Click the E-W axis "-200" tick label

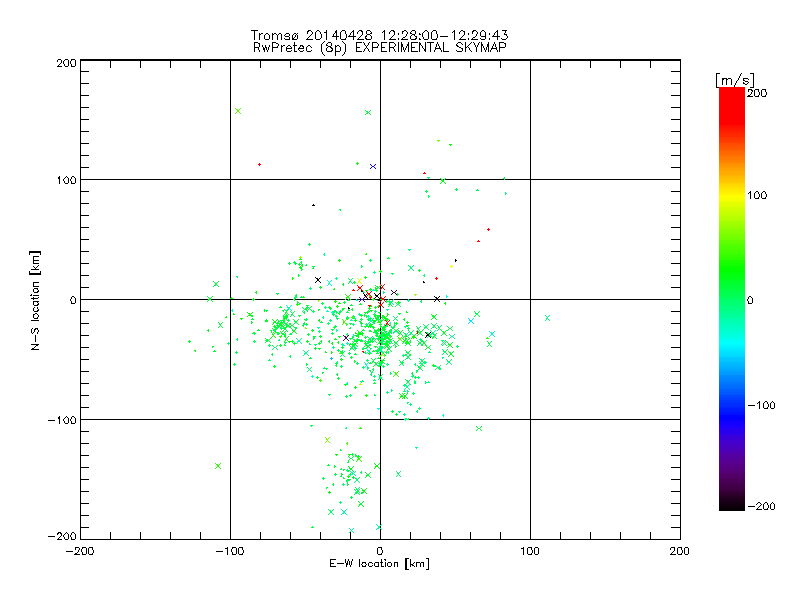tap(80, 551)
